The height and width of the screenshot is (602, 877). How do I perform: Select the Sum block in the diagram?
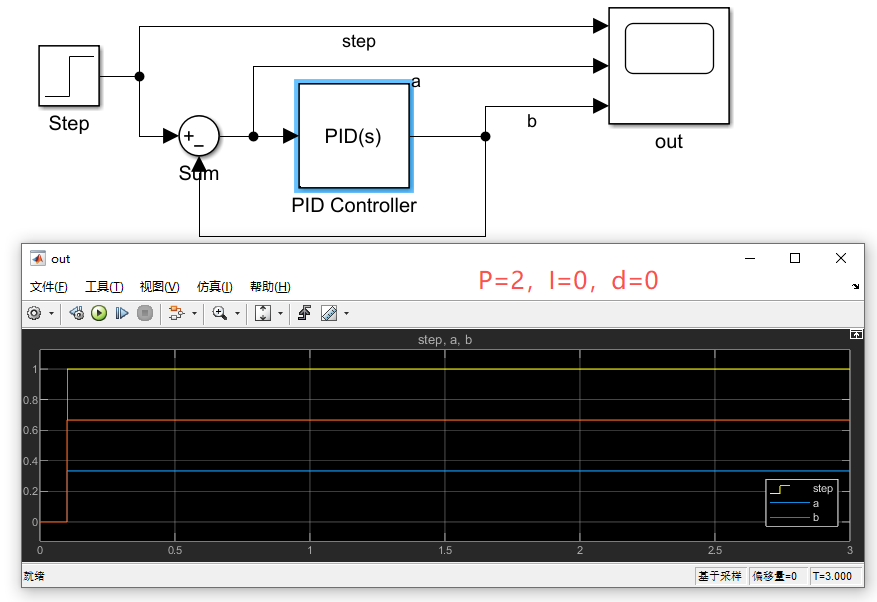(x=199, y=136)
